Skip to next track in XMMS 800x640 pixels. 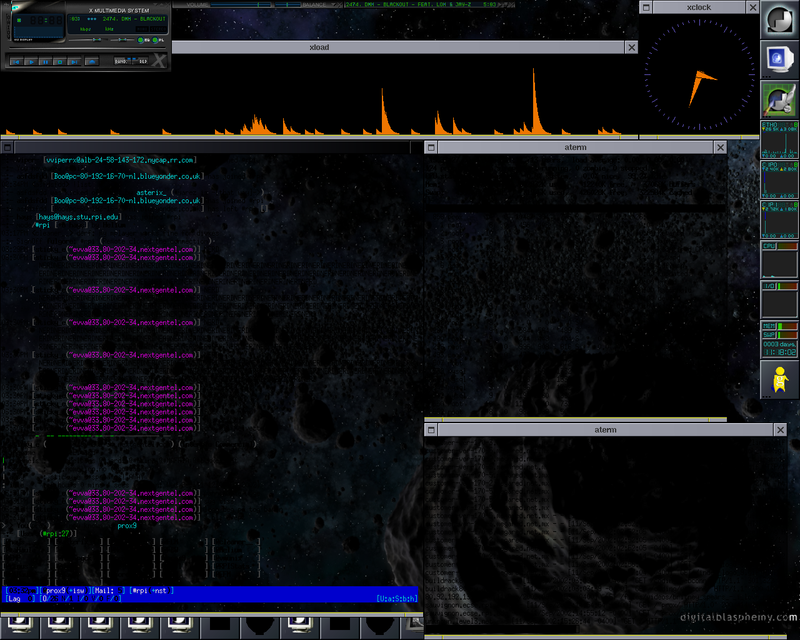click(x=74, y=62)
